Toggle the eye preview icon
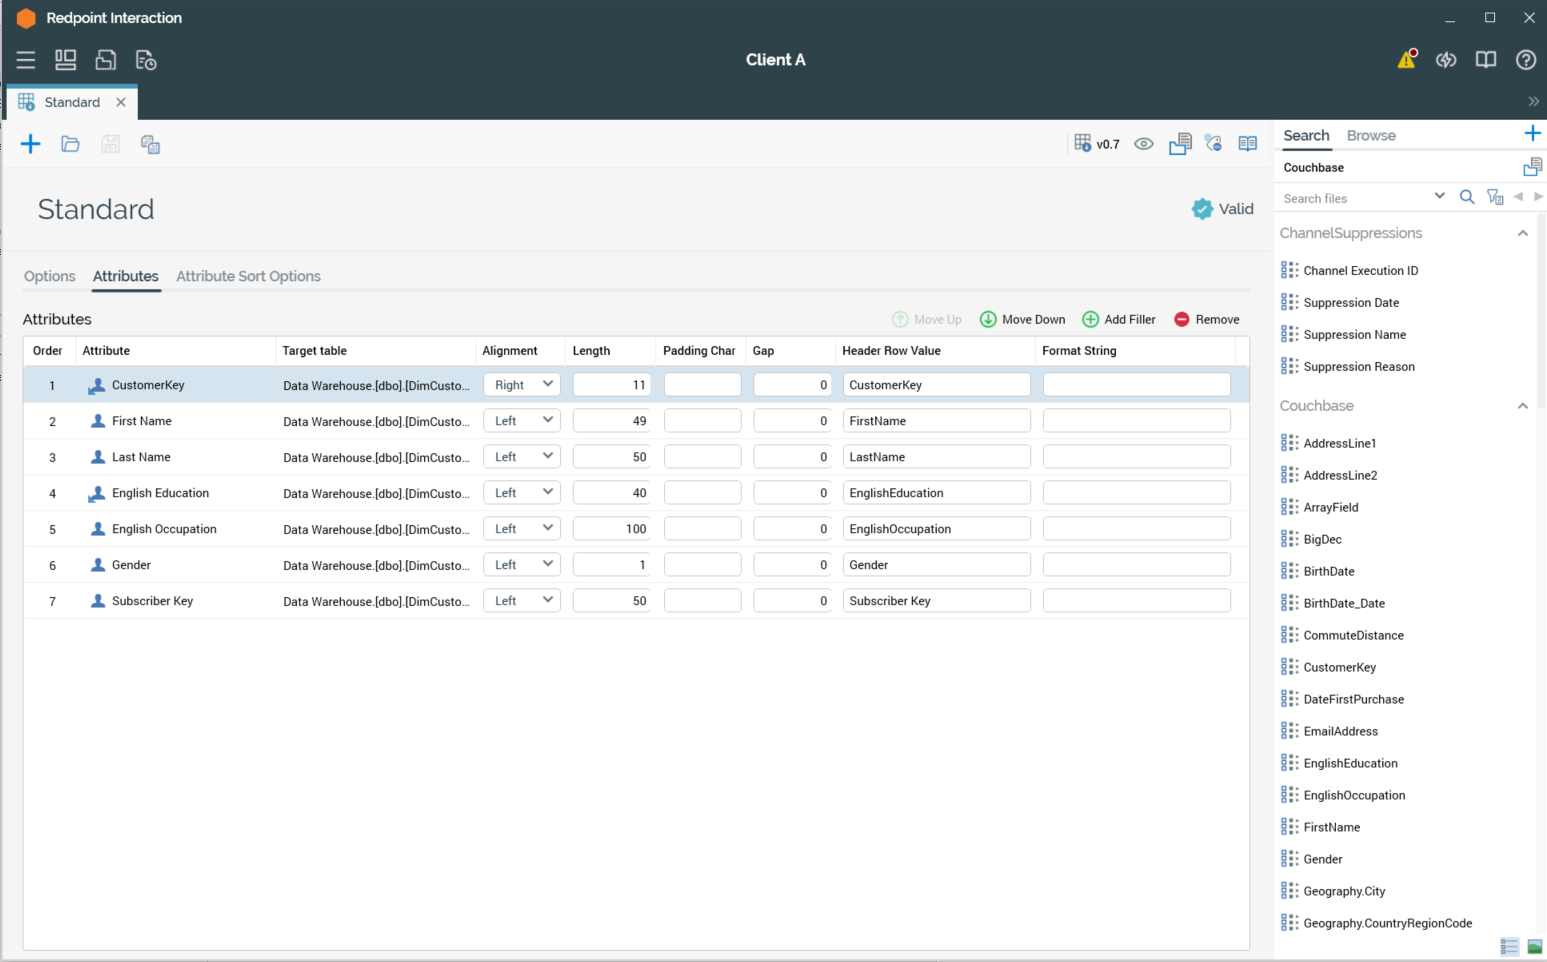The width and height of the screenshot is (1547, 962). [1143, 144]
